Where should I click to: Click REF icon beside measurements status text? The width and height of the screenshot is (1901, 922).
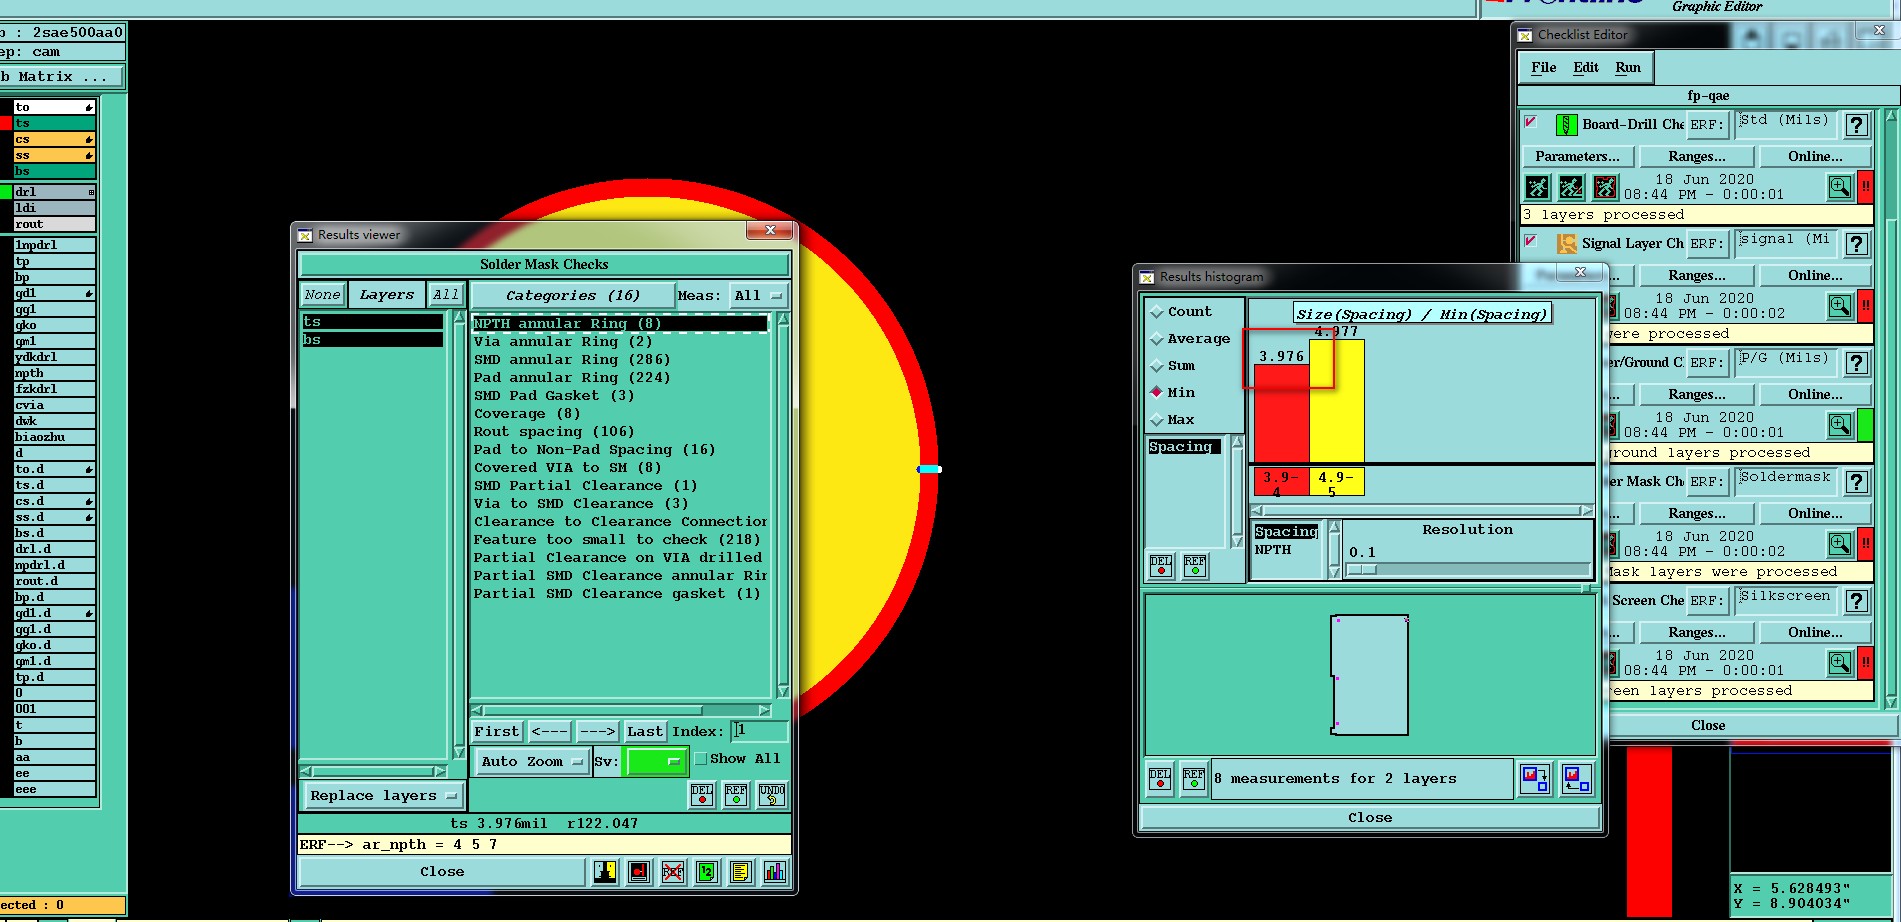click(x=1194, y=779)
